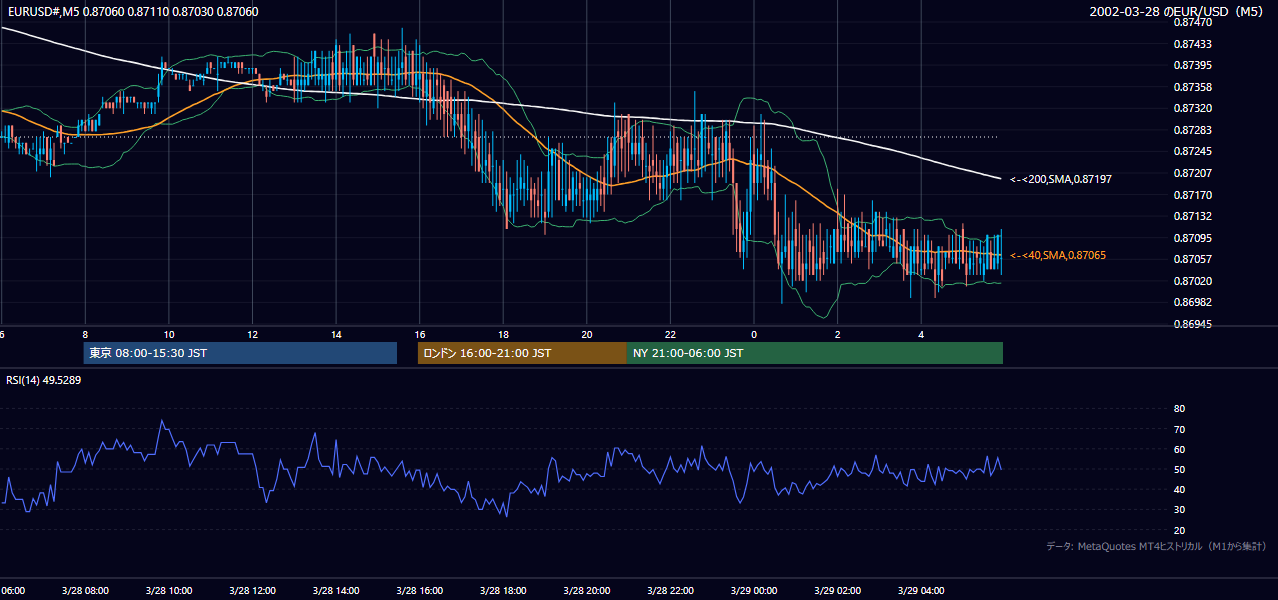Image resolution: width=1278 pixels, height=600 pixels.
Task: Click the 3/28 20:00 time axis label
Action: pos(587,591)
